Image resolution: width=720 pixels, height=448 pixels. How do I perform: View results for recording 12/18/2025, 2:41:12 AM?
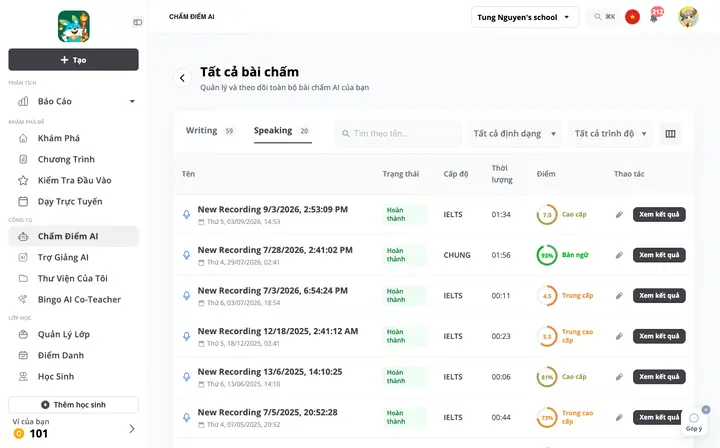click(659, 336)
